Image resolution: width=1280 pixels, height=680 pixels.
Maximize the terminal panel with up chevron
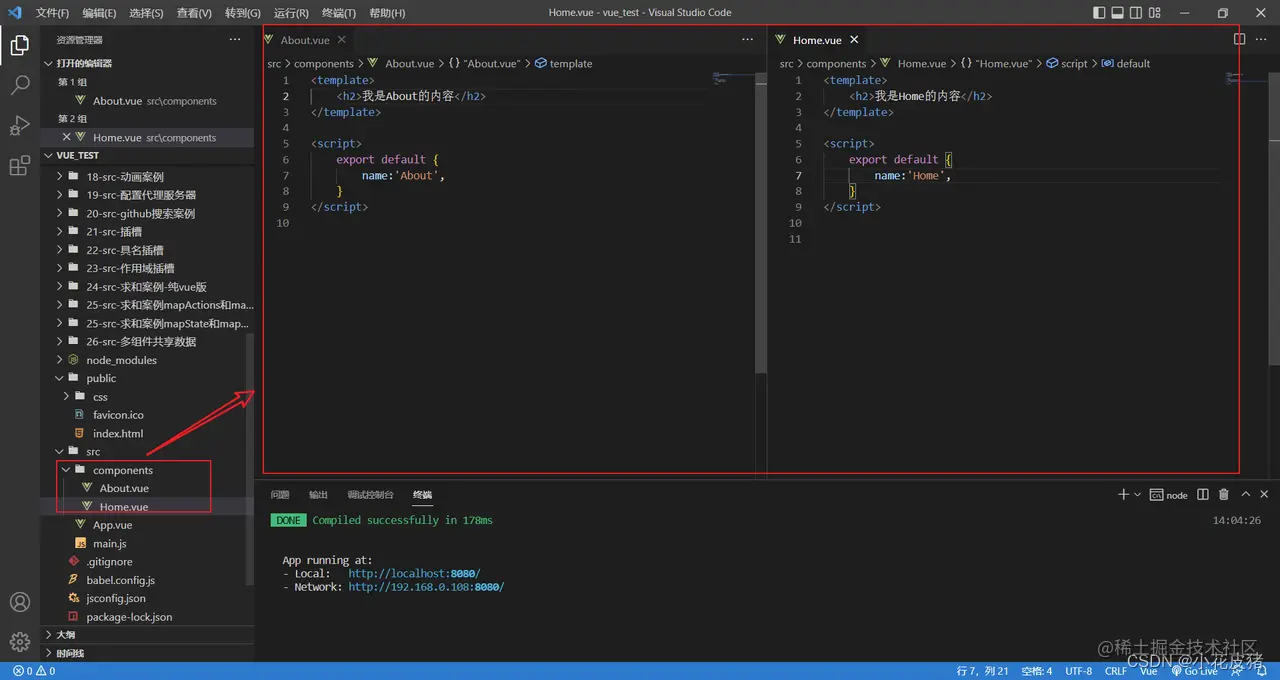(x=1246, y=495)
